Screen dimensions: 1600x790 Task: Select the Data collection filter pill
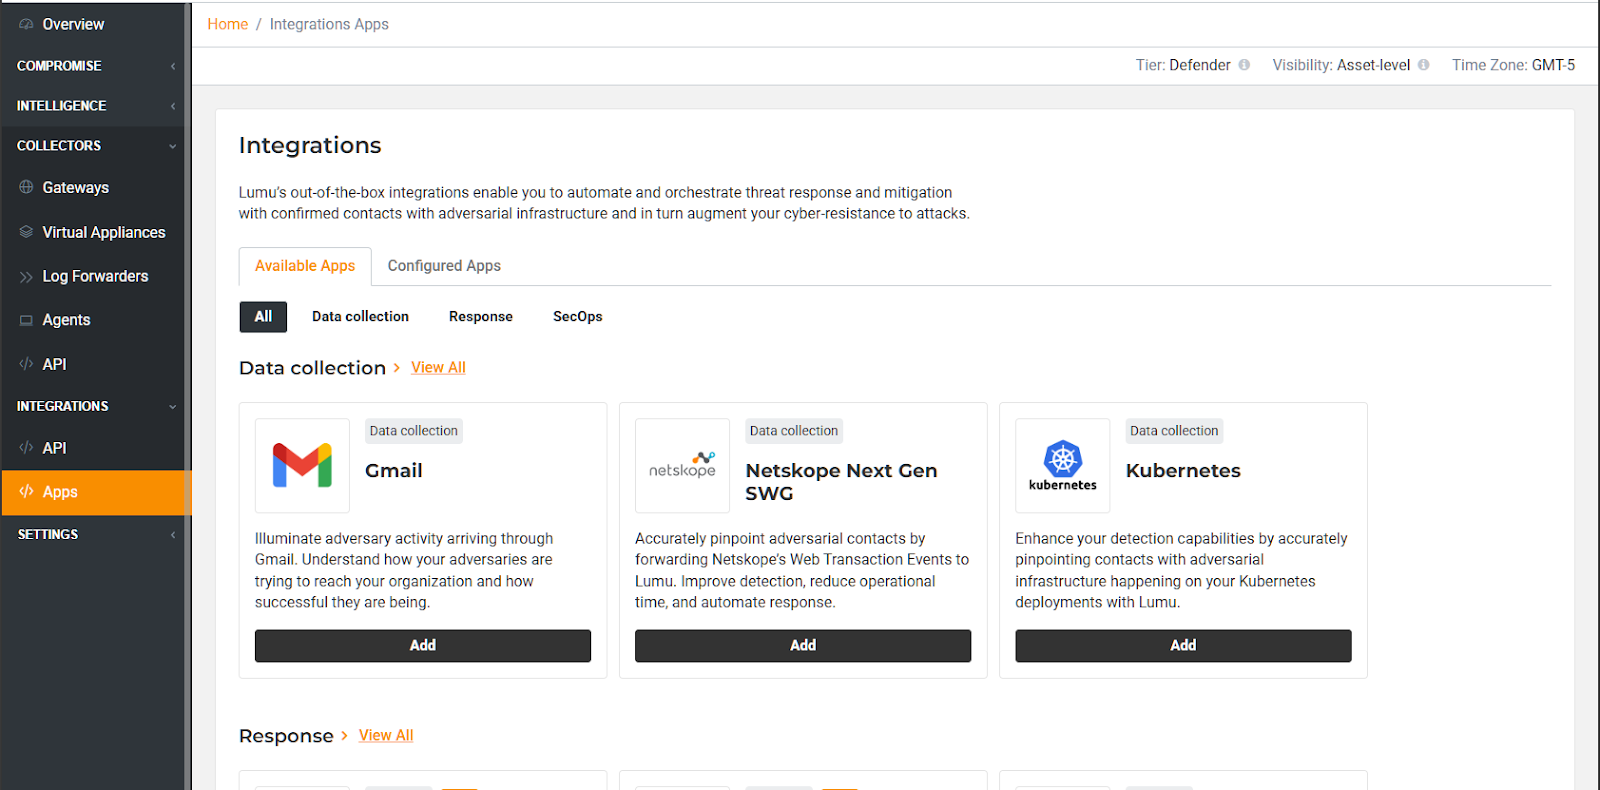click(360, 317)
